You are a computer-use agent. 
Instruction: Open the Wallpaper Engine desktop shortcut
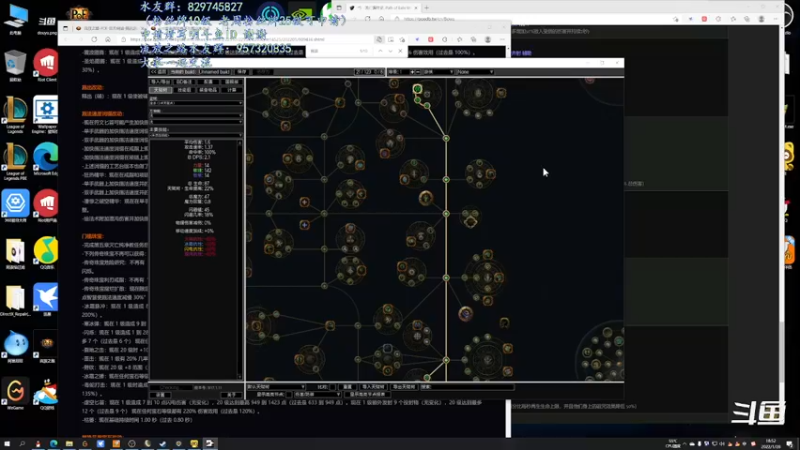click(x=46, y=114)
